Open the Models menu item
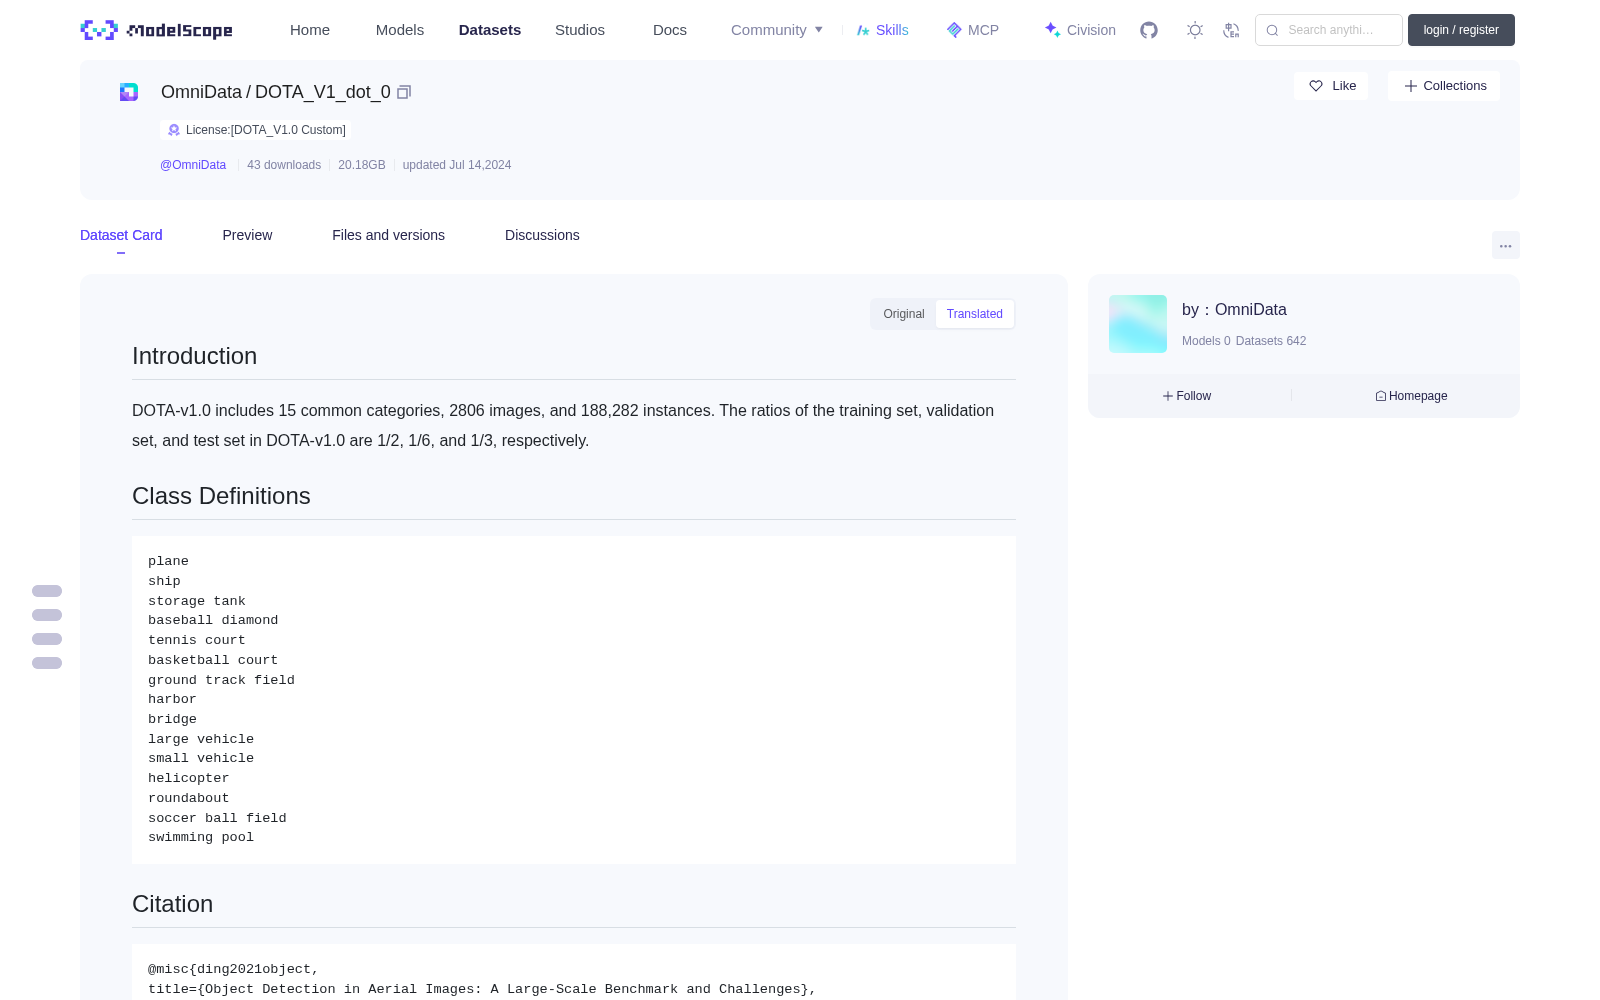1600x1000 pixels. [400, 30]
